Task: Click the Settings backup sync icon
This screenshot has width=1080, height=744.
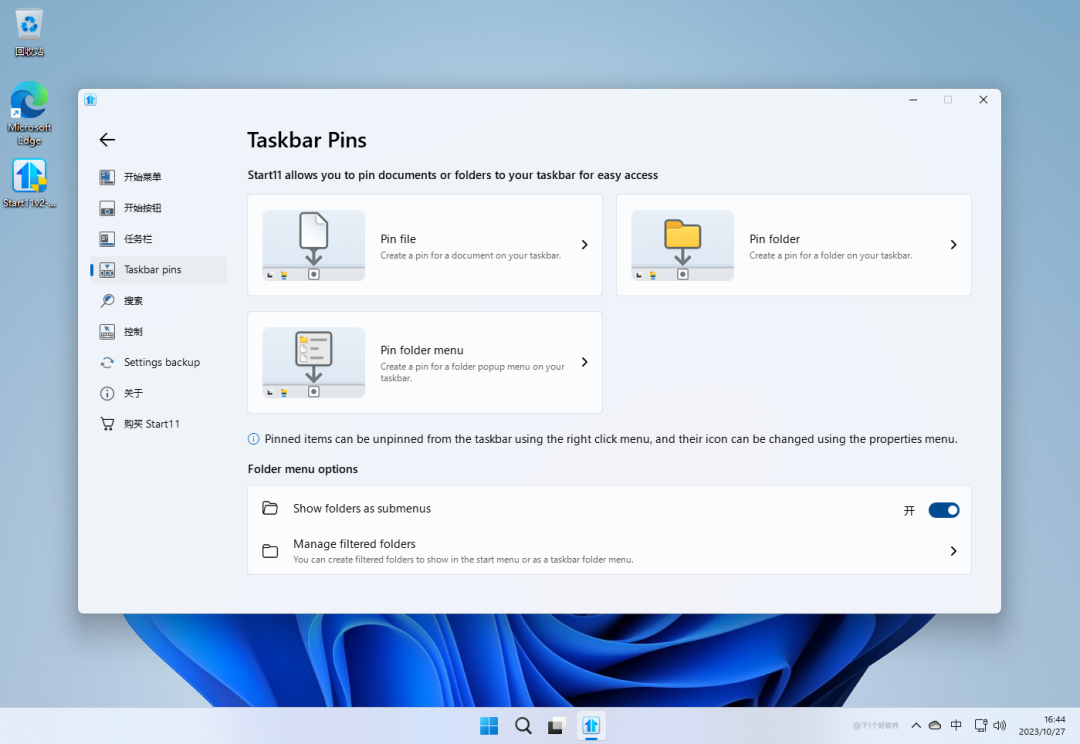Action: coord(107,363)
